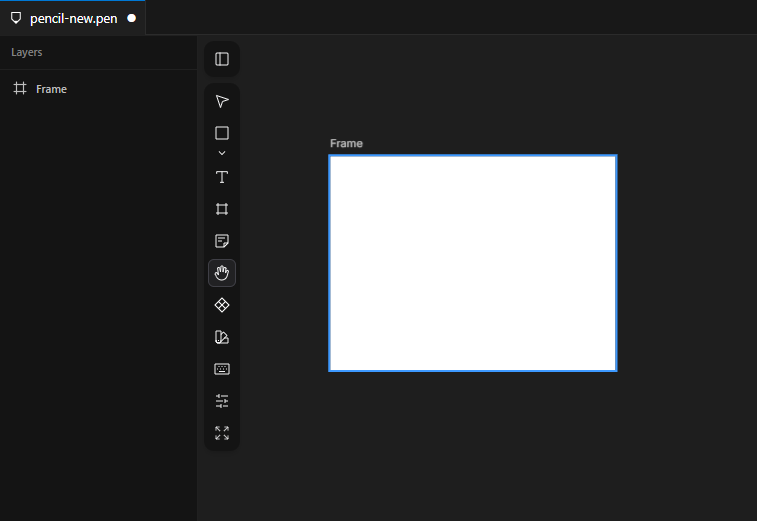Click the Frame layer's grid icon
The image size is (757, 521).
(19, 89)
